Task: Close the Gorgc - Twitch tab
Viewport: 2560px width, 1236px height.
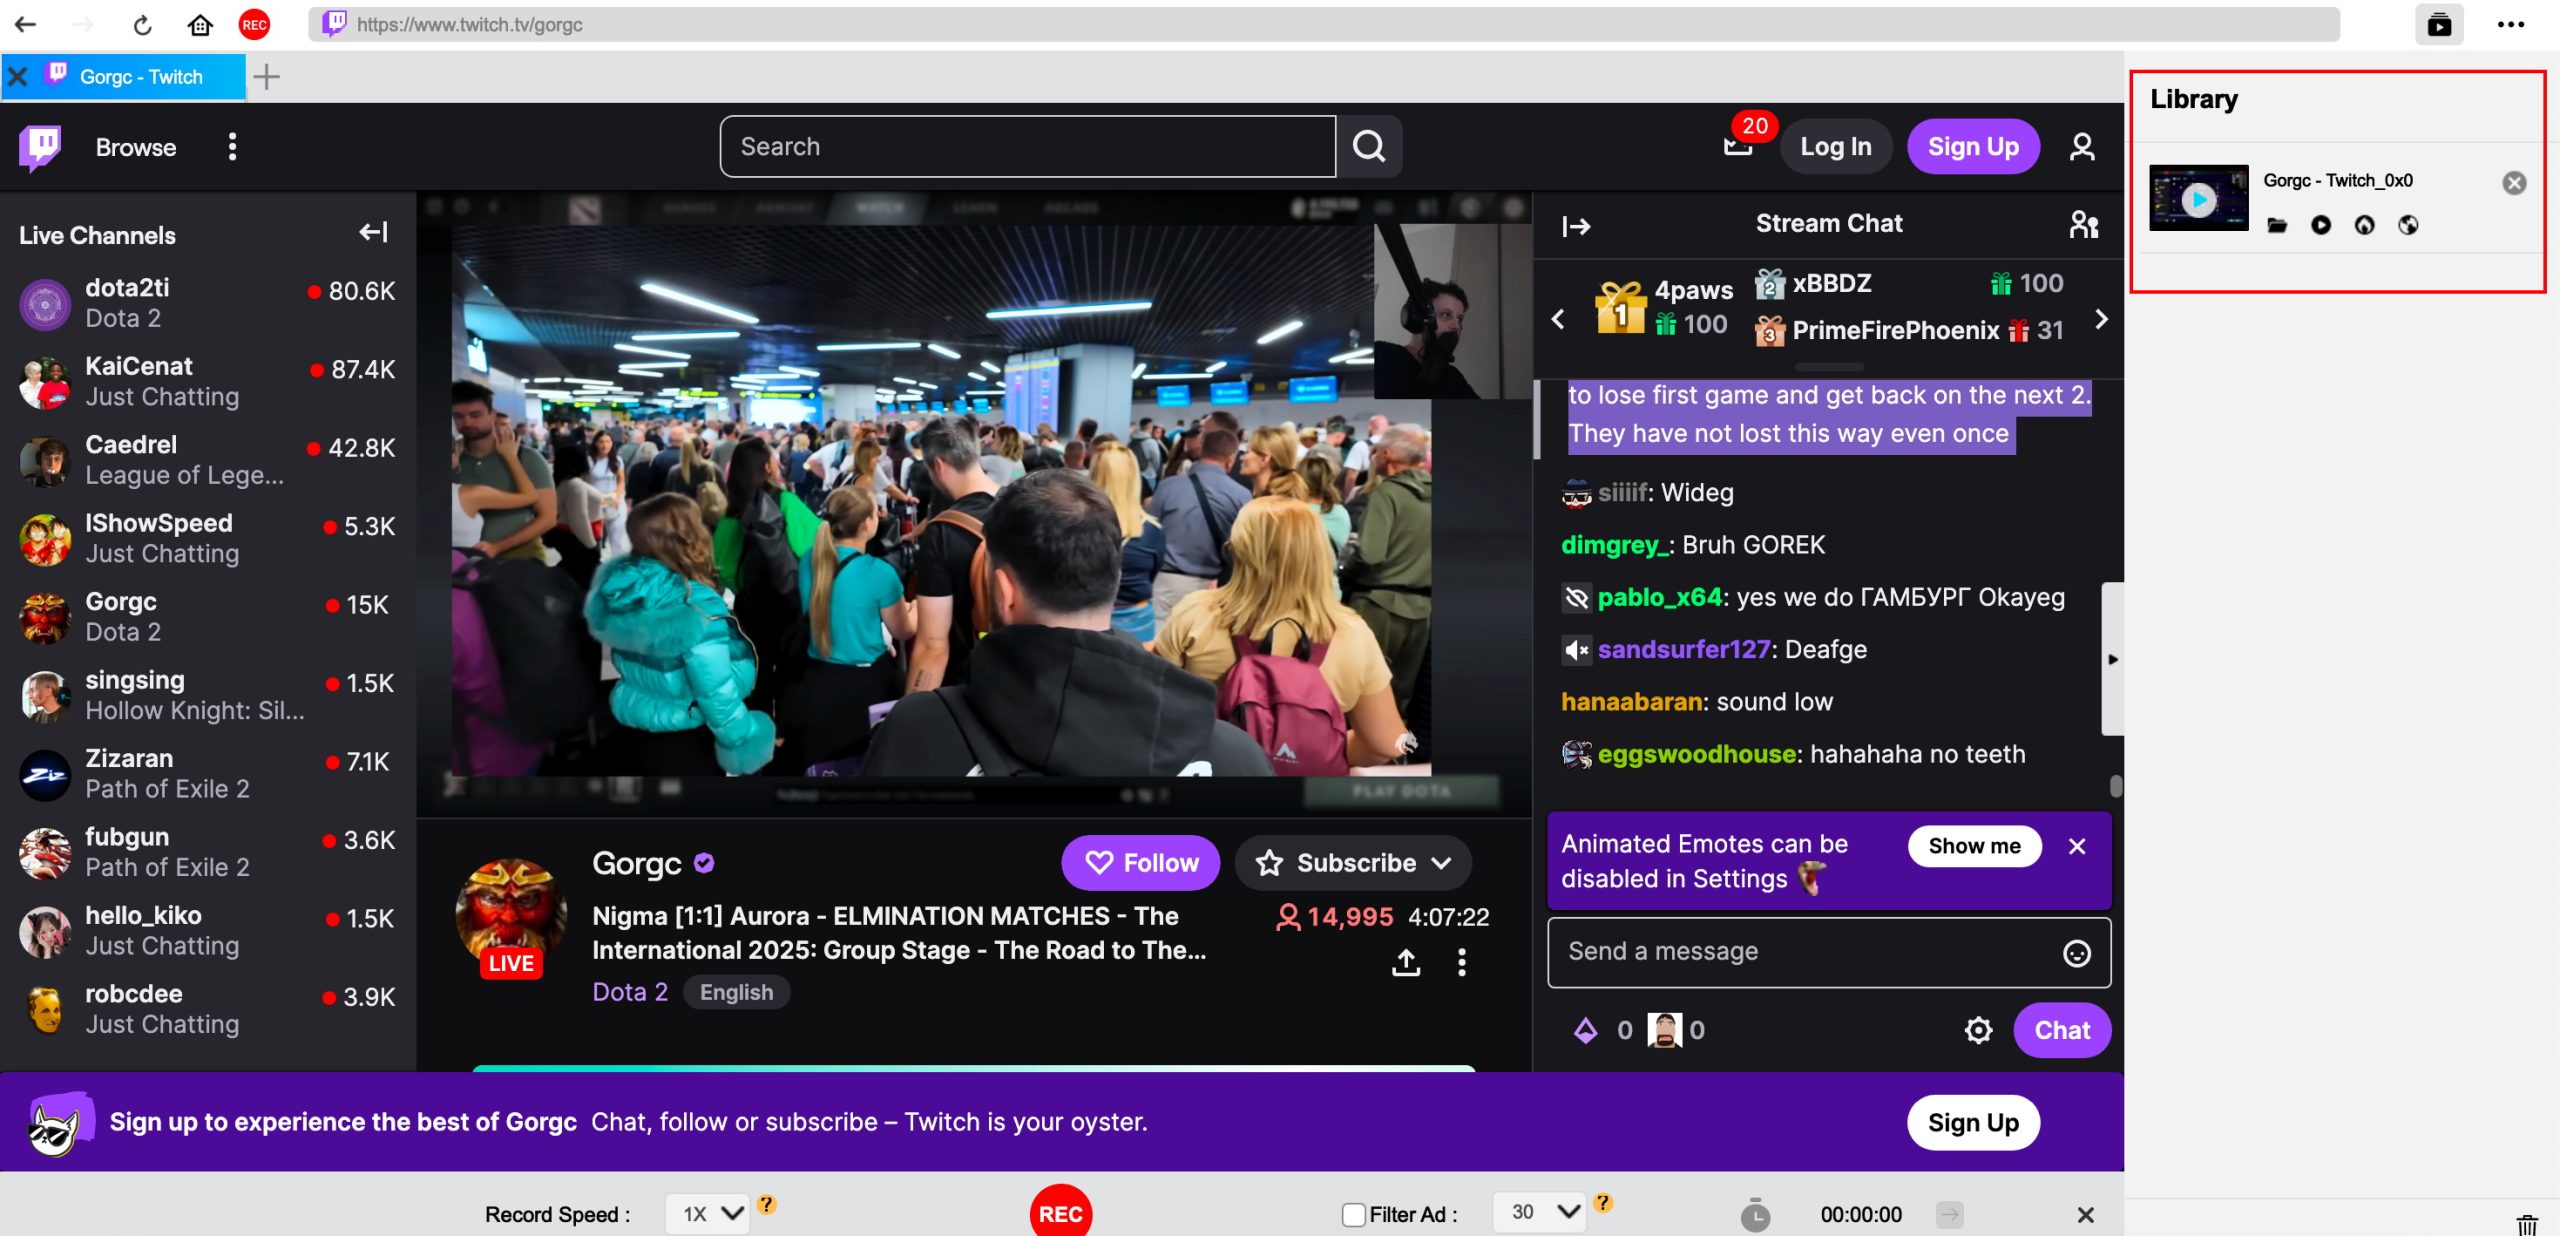Action: (x=17, y=77)
